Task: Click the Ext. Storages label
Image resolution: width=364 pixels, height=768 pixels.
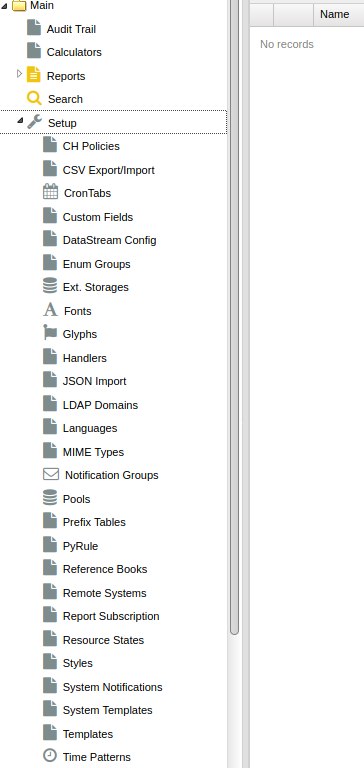Action: (x=96, y=287)
